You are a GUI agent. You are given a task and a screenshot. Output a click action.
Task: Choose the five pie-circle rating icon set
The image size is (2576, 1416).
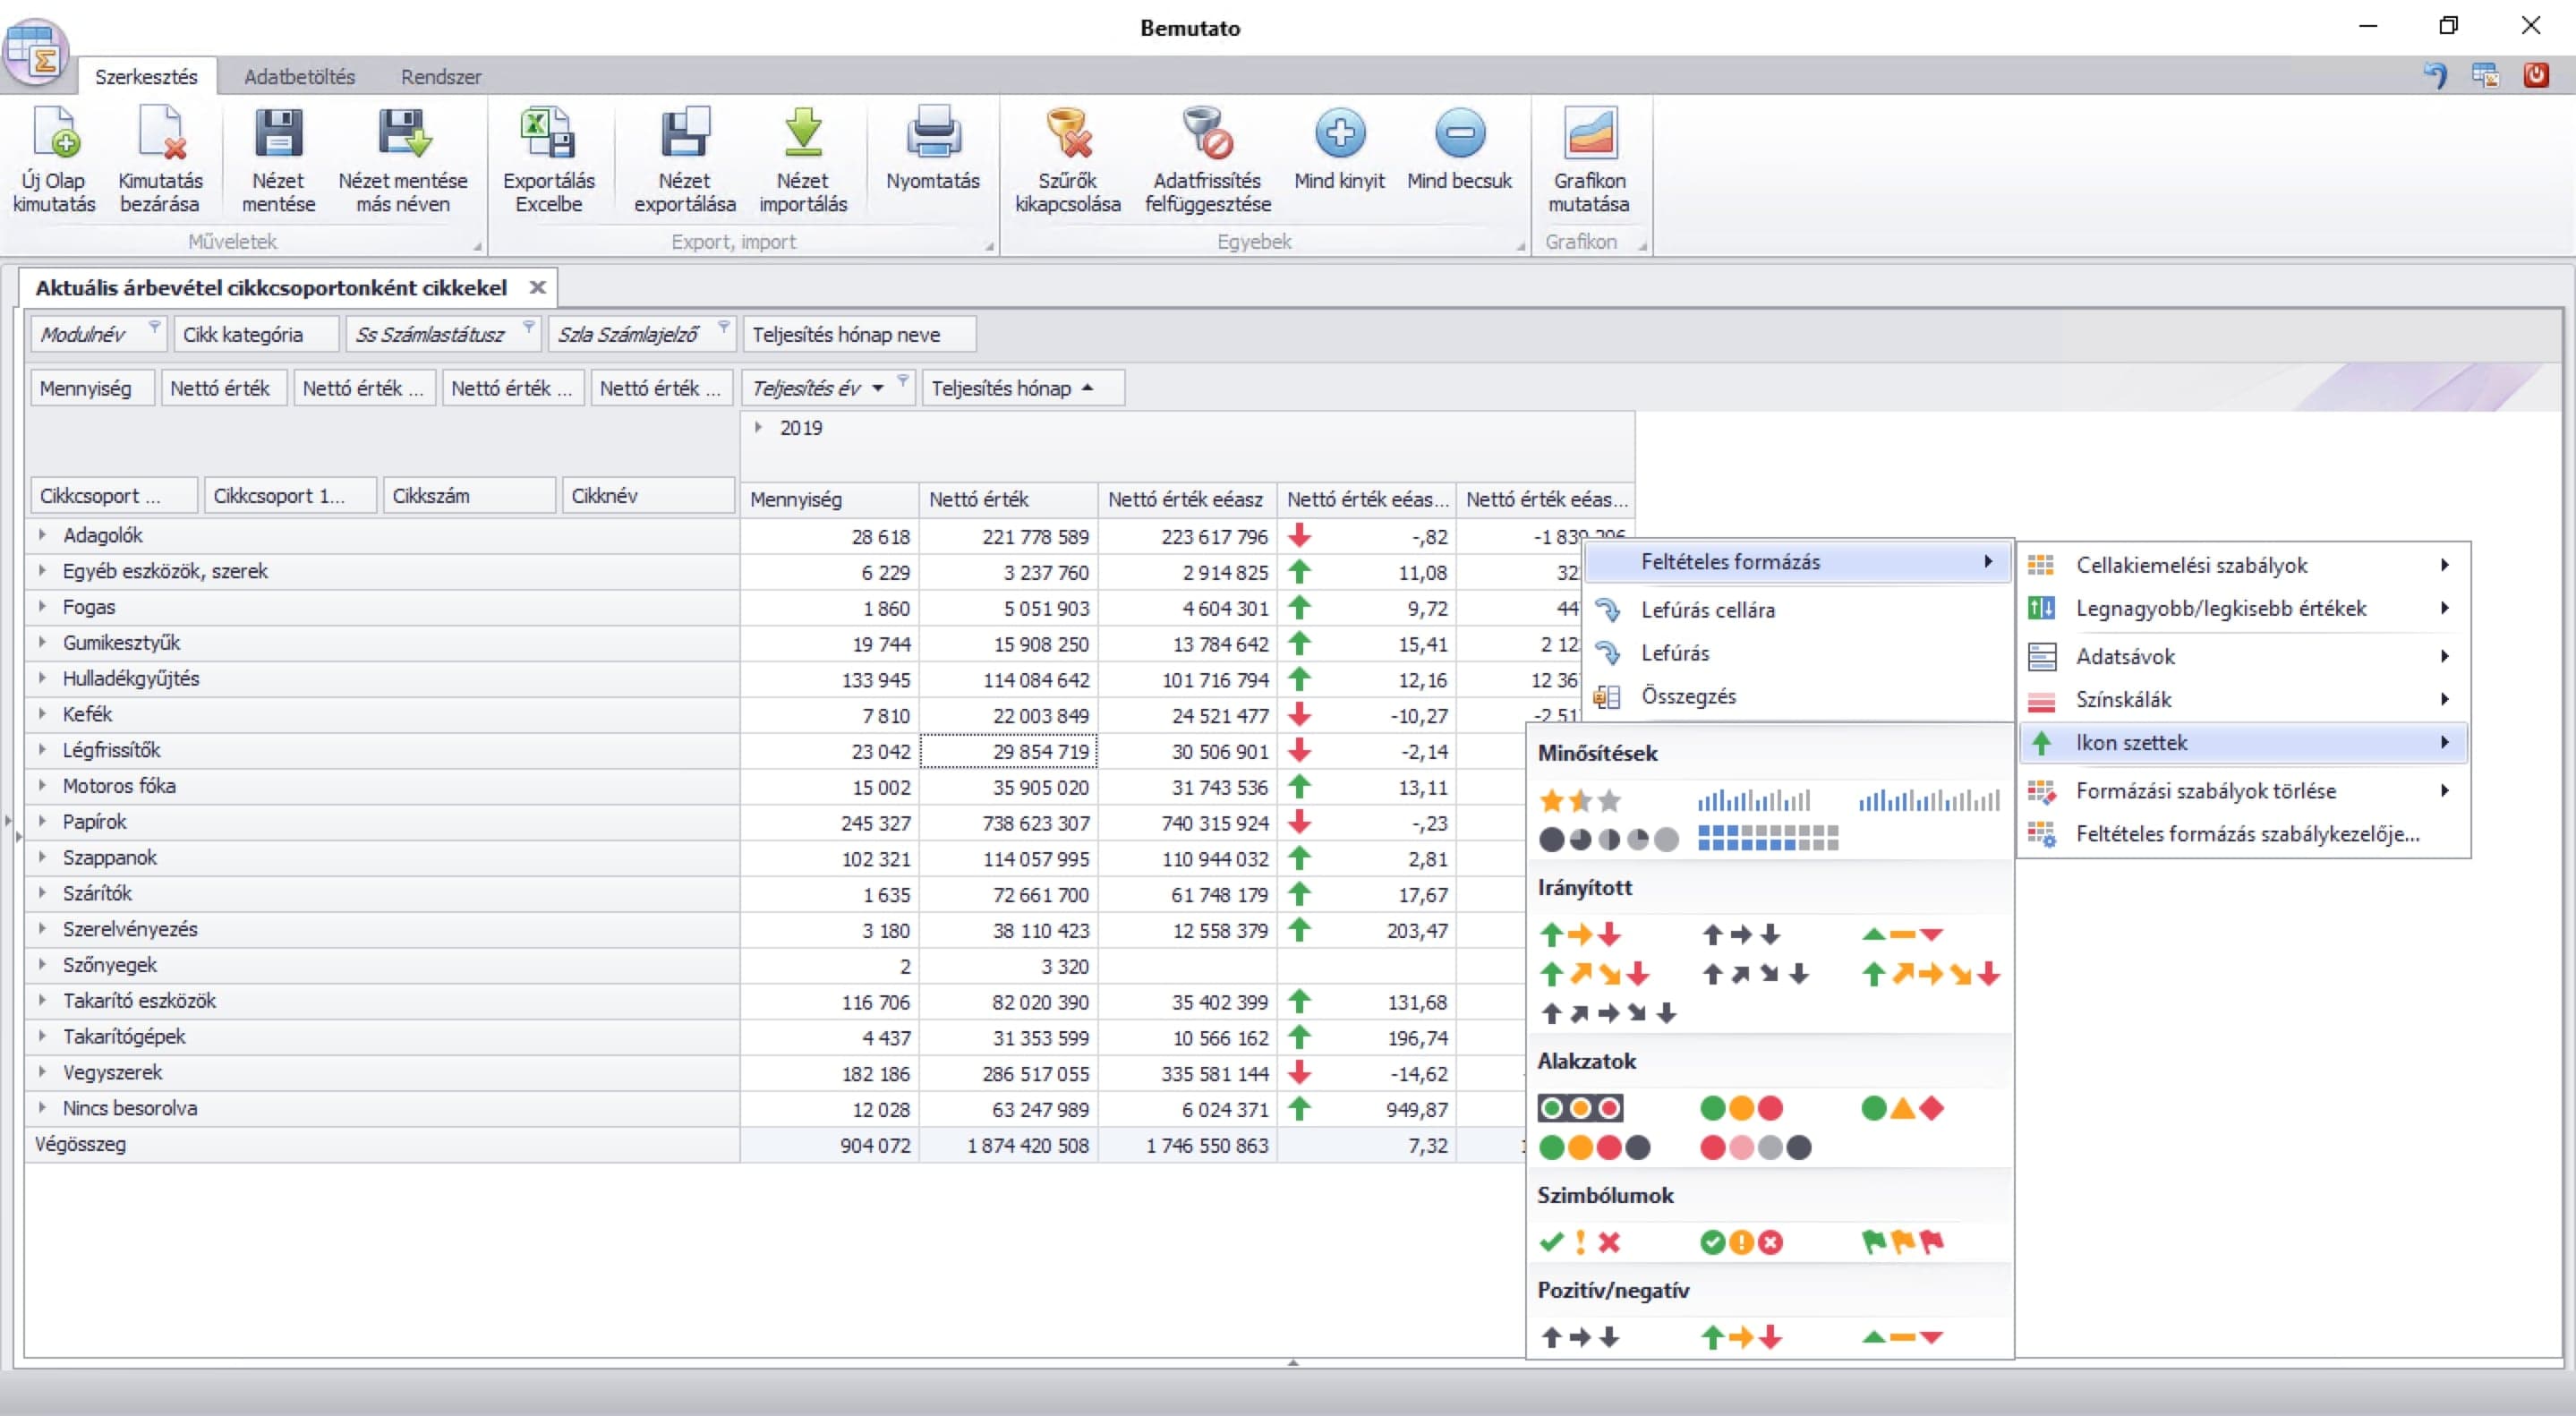point(1609,839)
